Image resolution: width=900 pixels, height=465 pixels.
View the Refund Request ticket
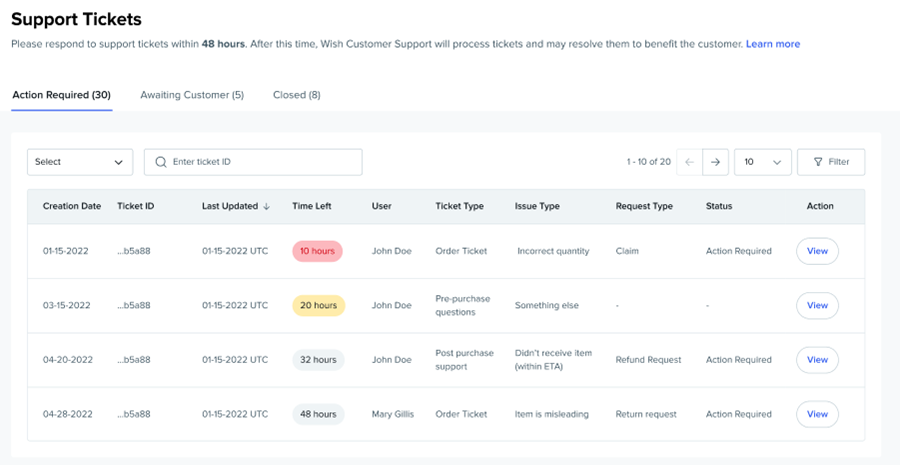817,360
